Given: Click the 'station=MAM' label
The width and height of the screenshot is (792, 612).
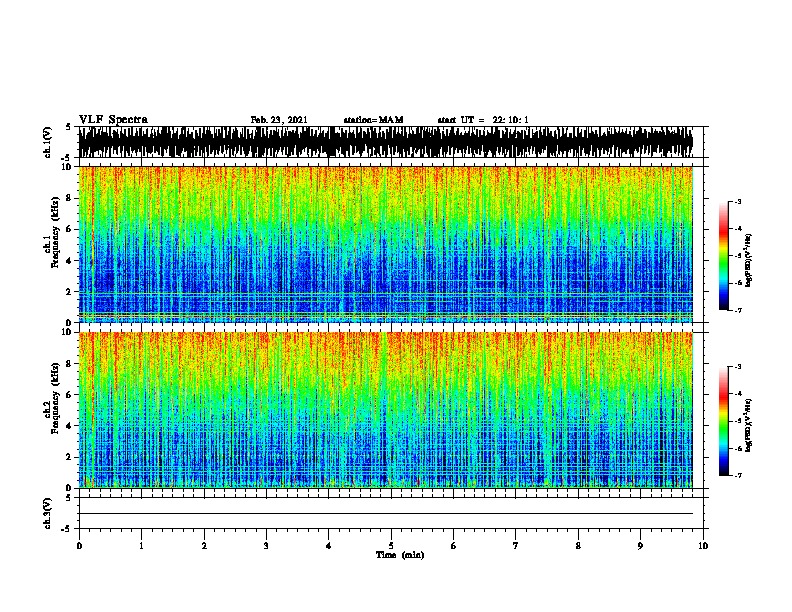Looking at the screenshot, I should [373, 120].
